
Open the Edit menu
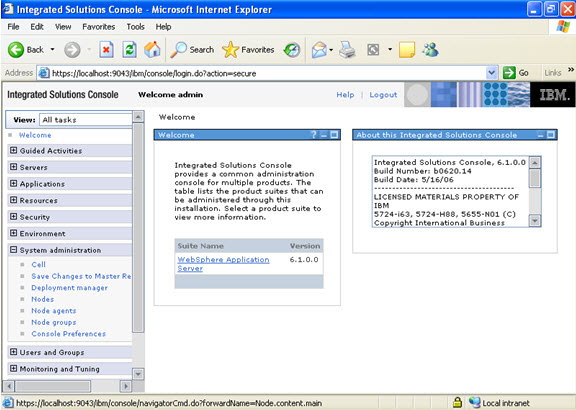(37, 27)
